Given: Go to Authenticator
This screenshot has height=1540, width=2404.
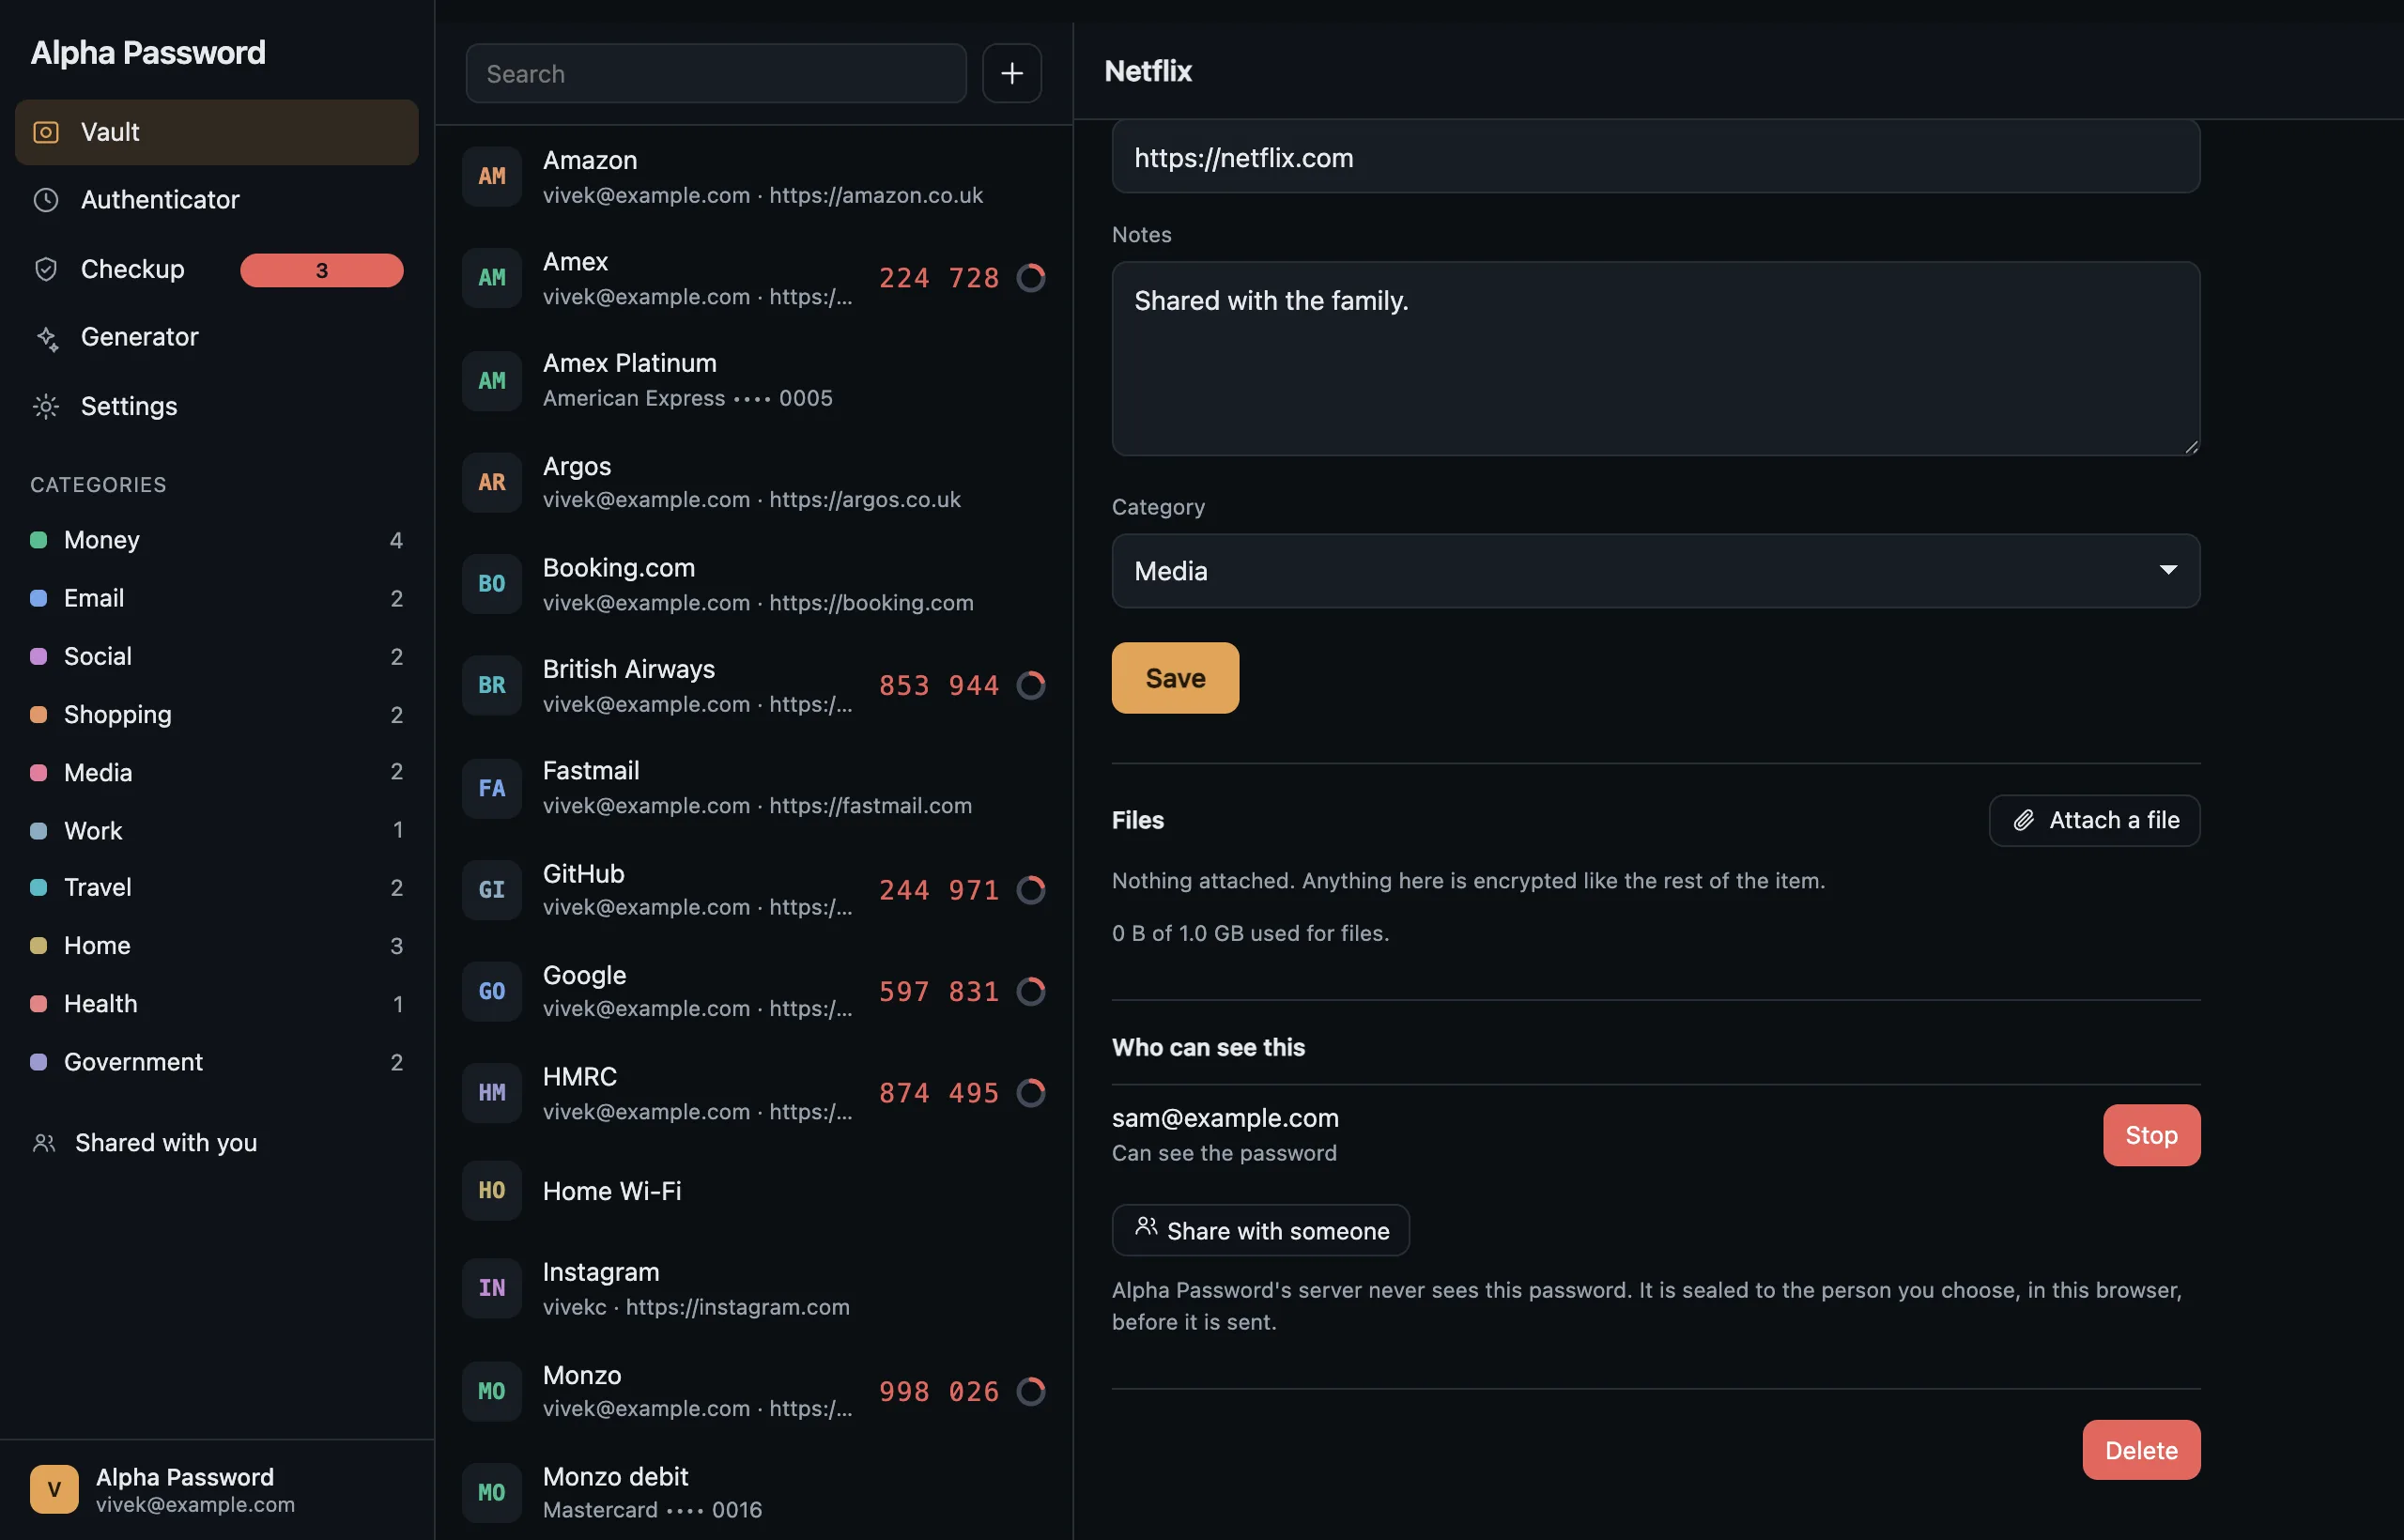Looking at the screenshot, I should click(x=217, y=200).
